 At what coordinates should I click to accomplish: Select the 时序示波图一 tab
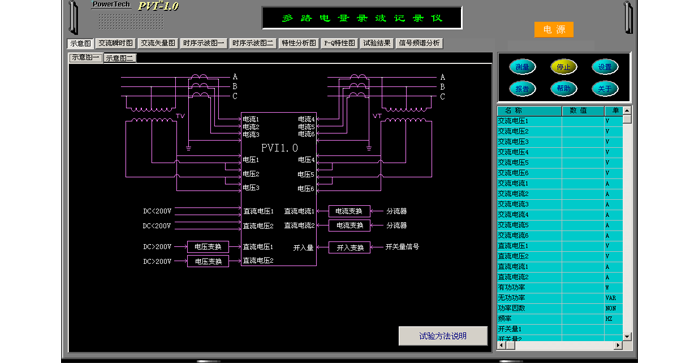204,43
